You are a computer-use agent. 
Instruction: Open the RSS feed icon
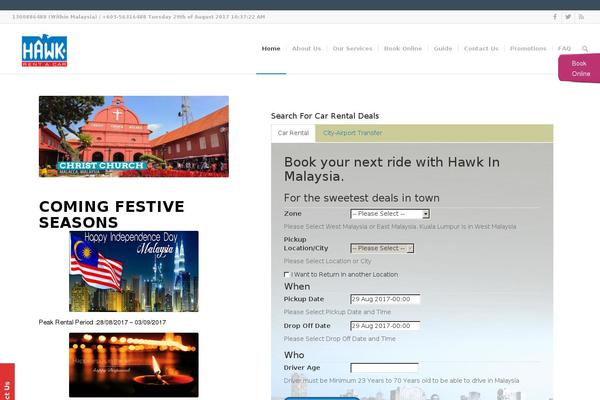point(581,17)
